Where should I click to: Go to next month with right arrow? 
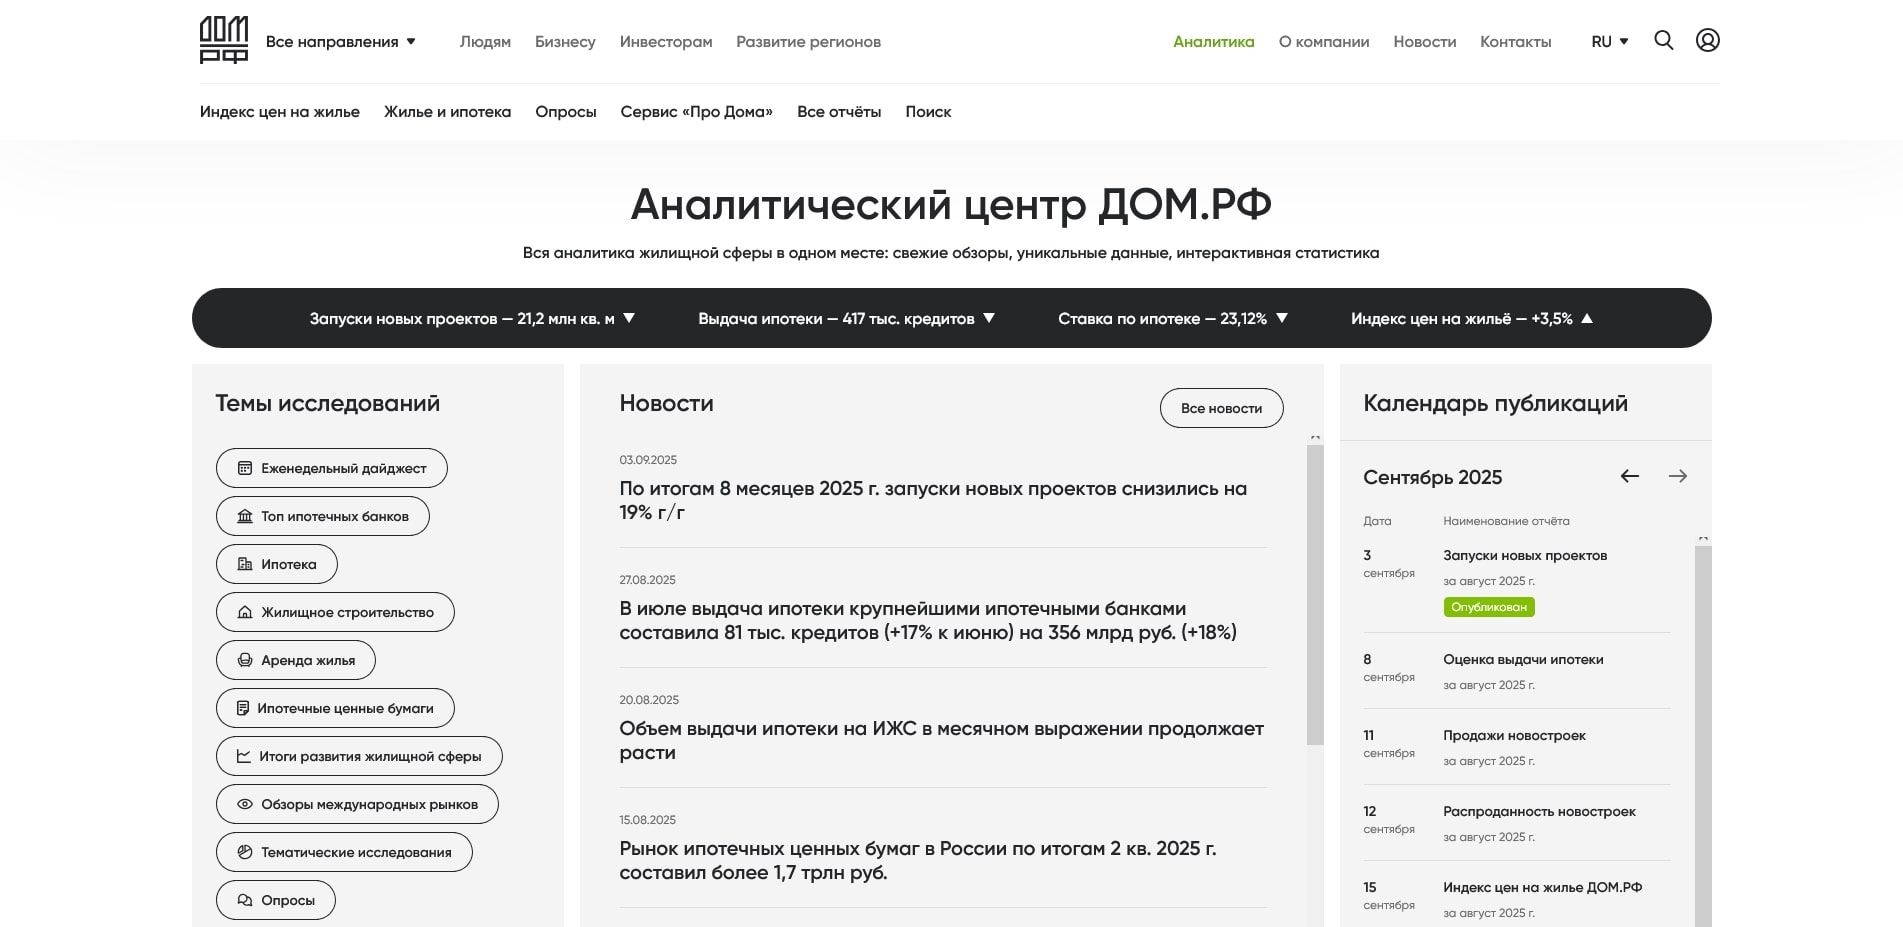1677,476
